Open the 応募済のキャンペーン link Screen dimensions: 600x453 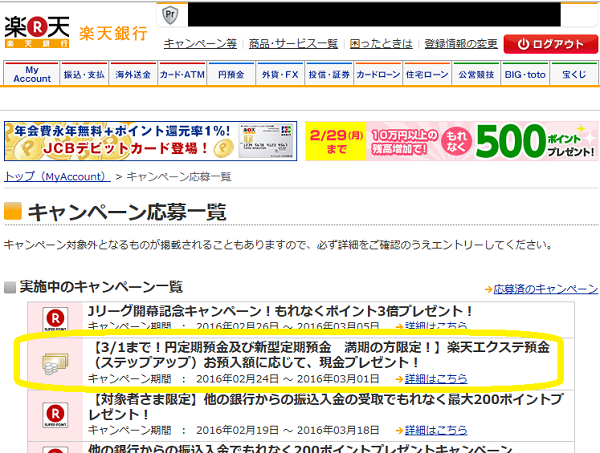[x=546, y=289]
